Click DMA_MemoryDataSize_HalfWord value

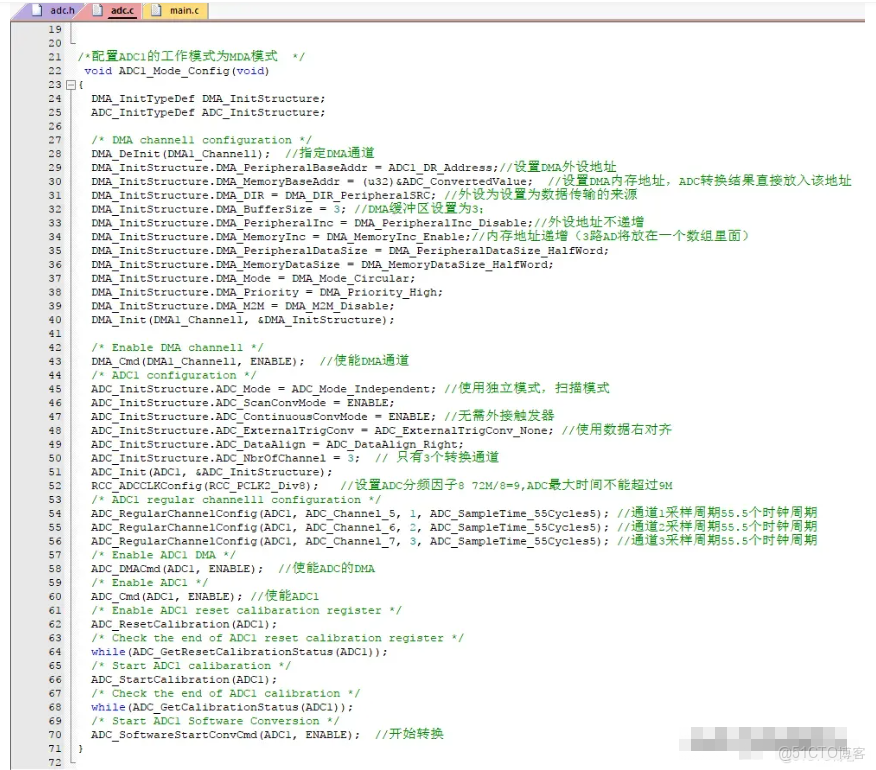click(457, 265)
